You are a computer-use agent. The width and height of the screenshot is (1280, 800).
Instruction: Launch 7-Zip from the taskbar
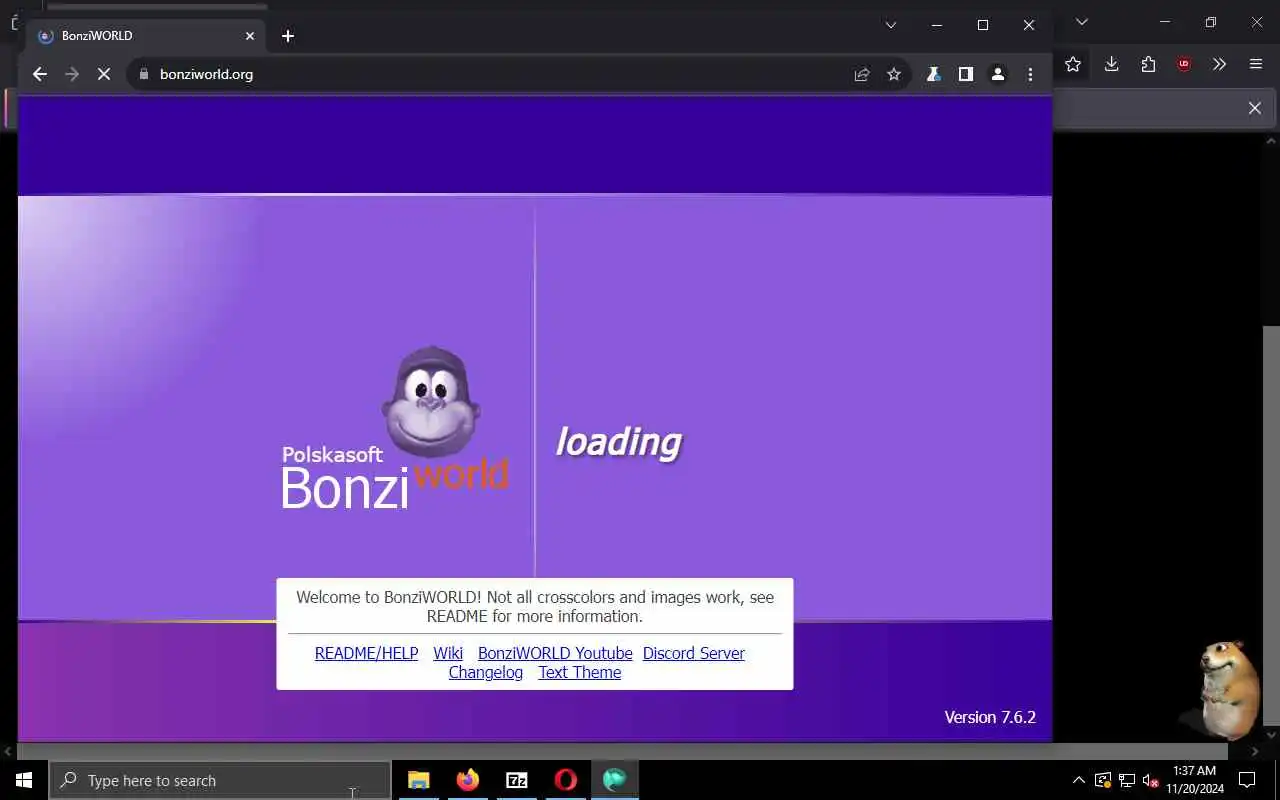(x=517, y=780)
